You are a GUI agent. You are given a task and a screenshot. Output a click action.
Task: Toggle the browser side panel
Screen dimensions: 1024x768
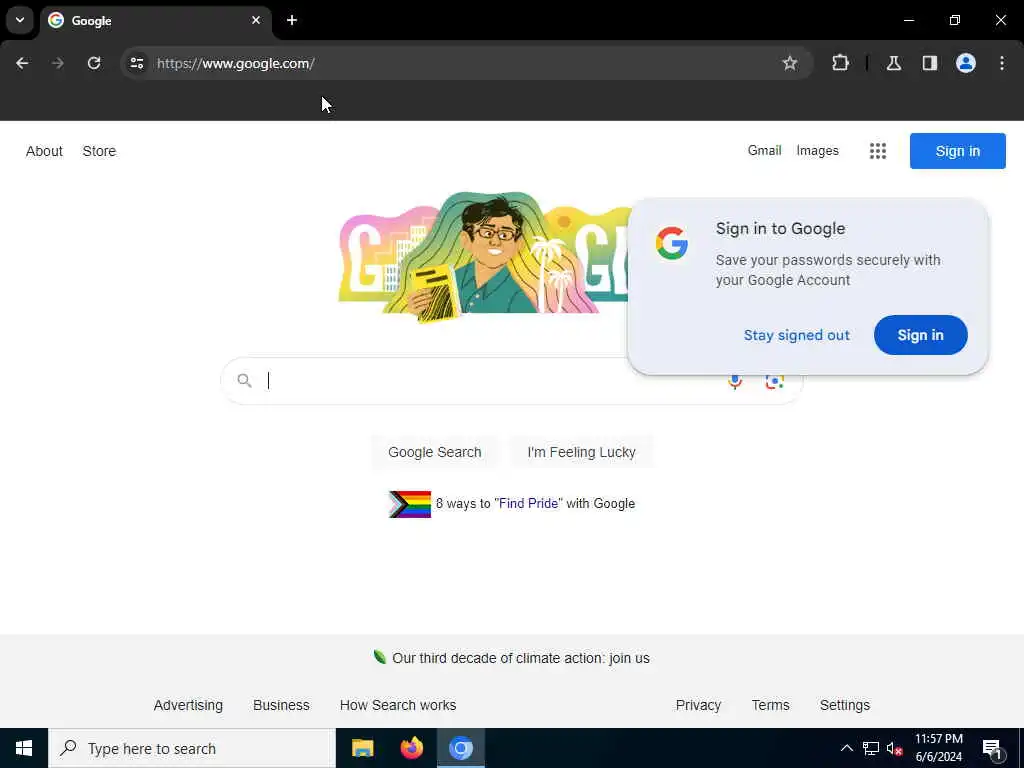click(930, 63)
